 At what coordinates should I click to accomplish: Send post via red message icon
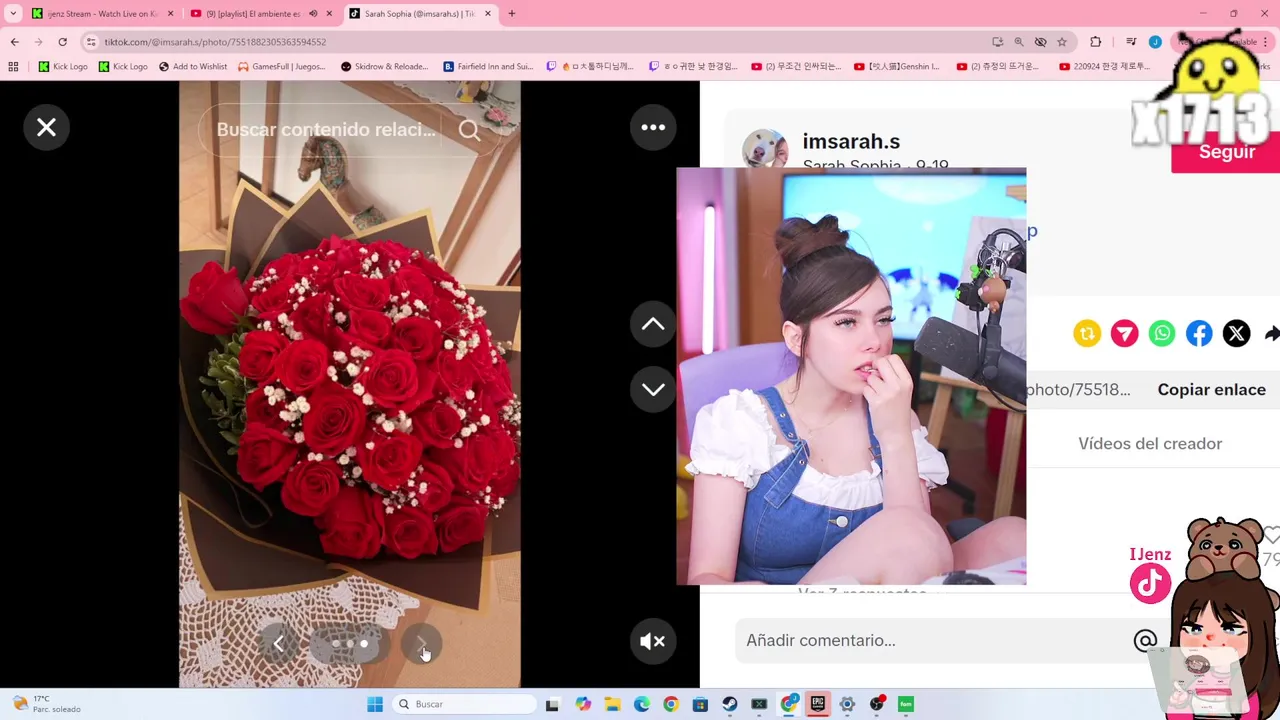[x=1124, y=333]
